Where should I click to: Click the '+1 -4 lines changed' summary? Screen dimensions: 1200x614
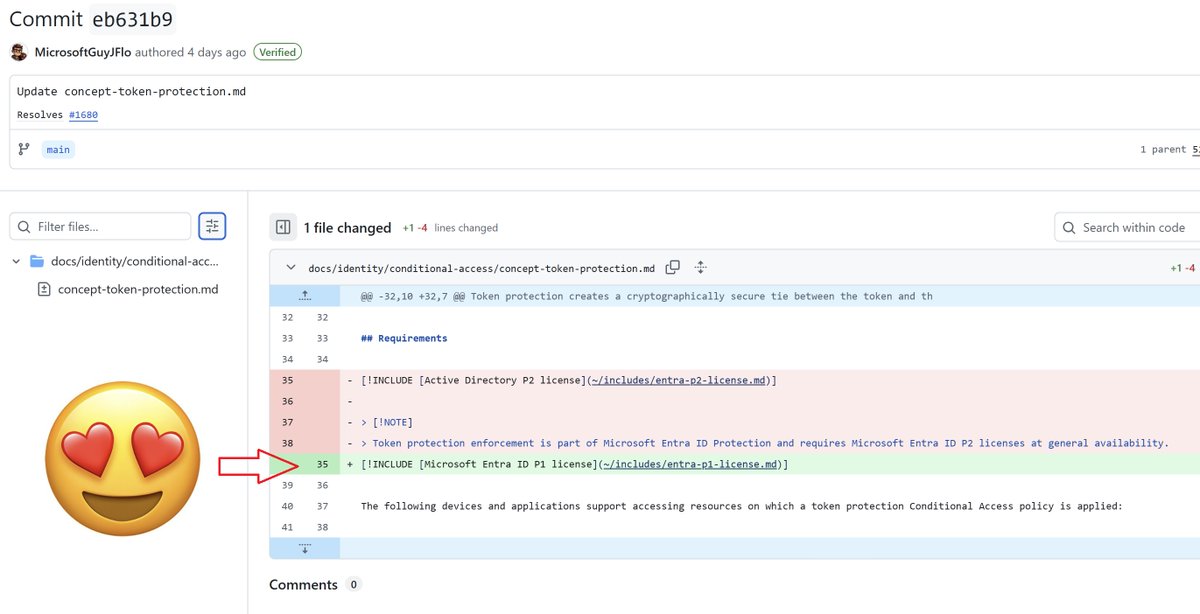click(x=450, y=228)
